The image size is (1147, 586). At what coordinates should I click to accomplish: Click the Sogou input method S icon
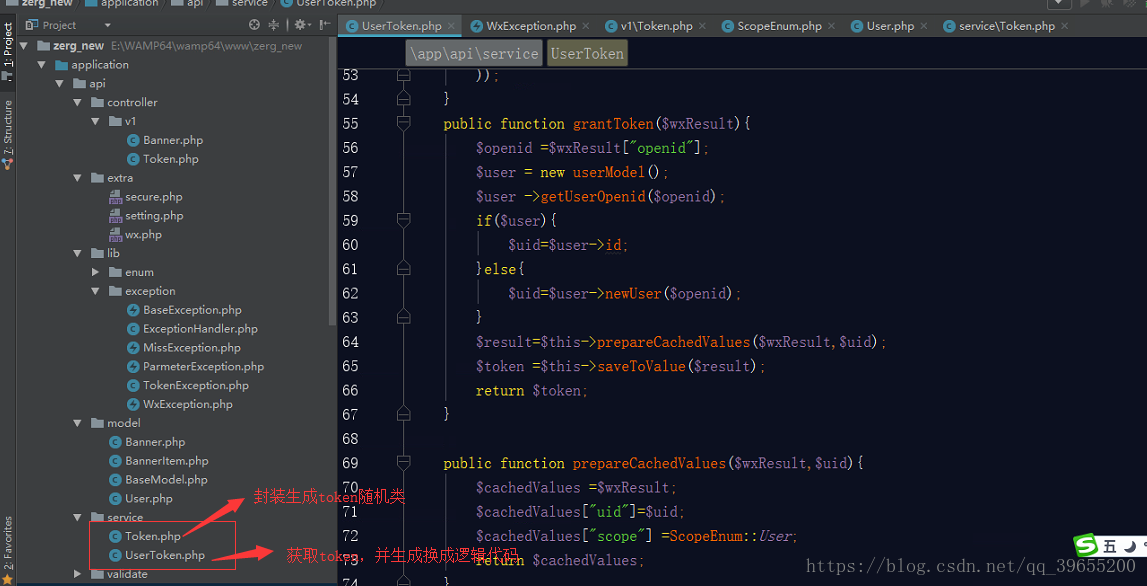point(1086,545)
